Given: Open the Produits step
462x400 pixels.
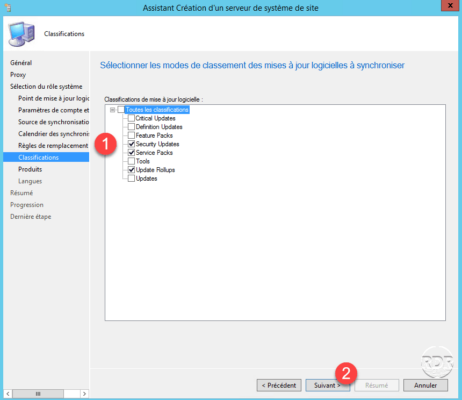Looking at the screenshot, I should tap(30, 169).
